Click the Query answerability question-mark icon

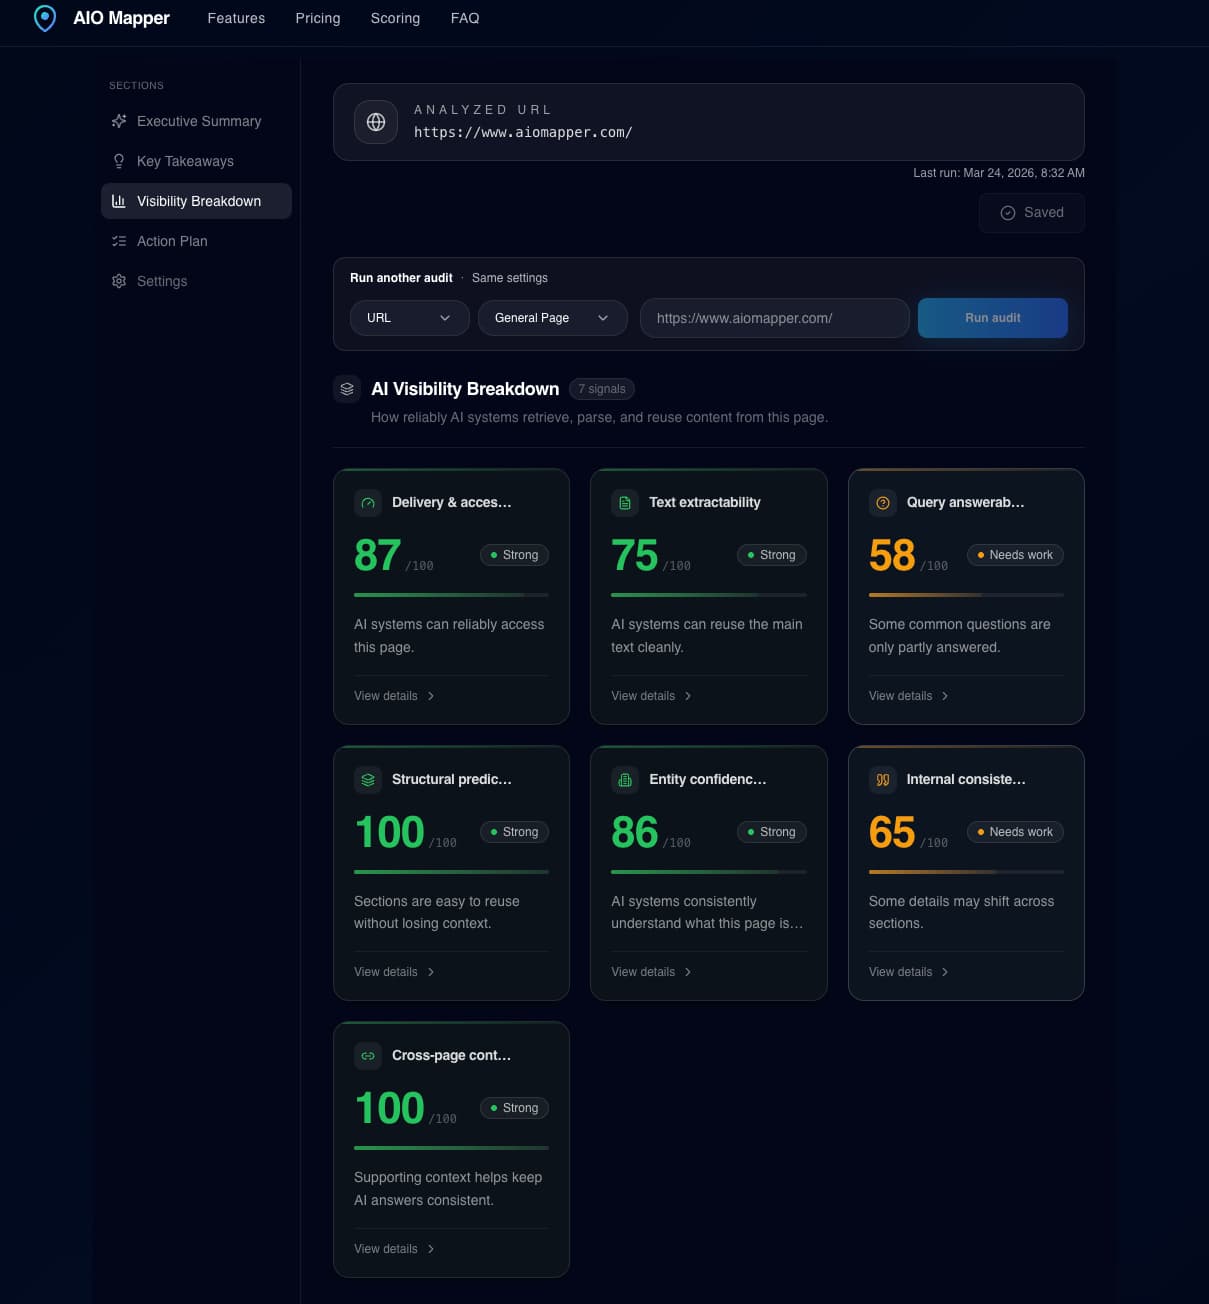[x=882, y=503]
